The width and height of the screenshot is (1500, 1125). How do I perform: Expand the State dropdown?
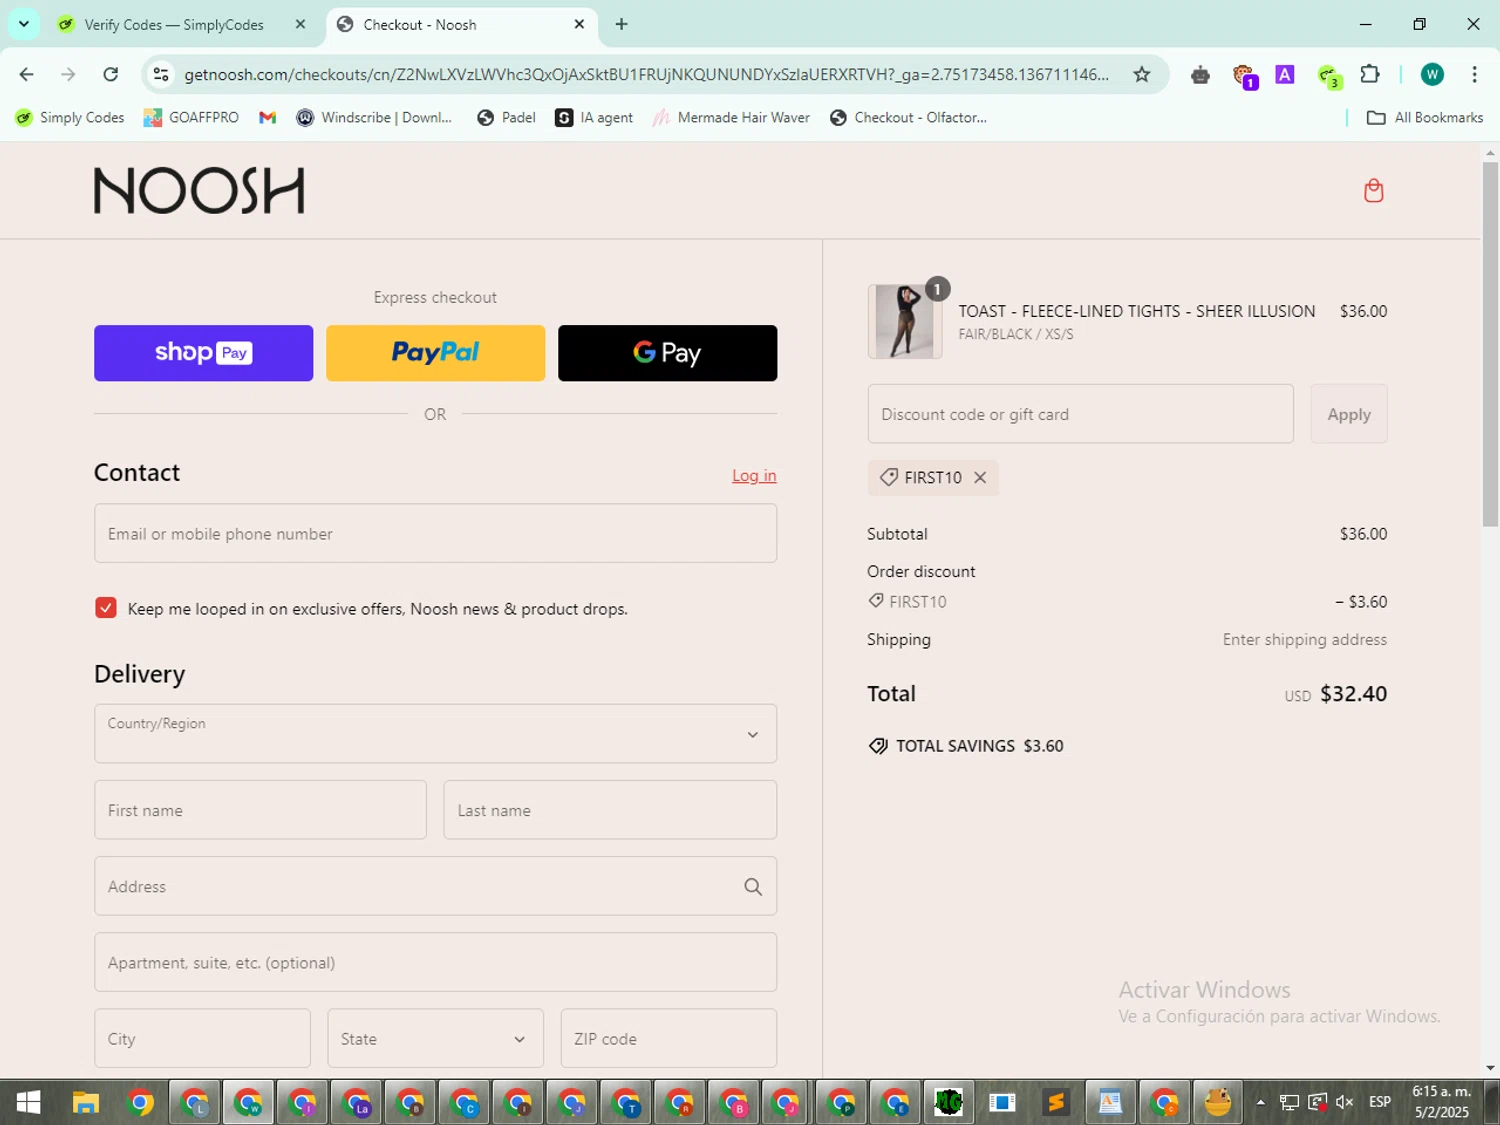coord(435,1038)
